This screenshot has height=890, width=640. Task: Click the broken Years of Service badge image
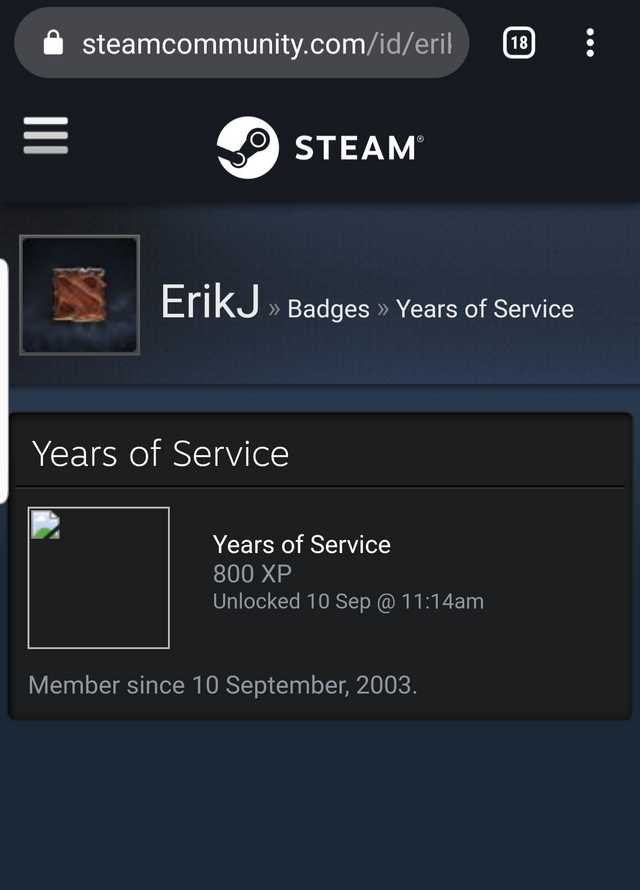click(x=99, y=578)
